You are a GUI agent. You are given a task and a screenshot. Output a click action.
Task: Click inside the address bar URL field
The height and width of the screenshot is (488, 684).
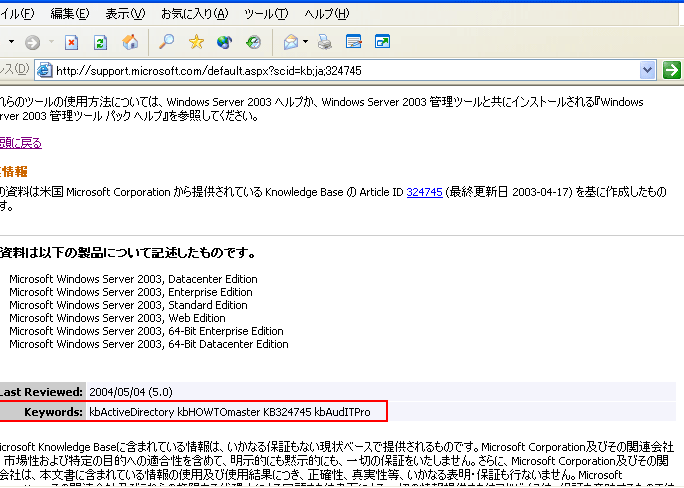[340, 70]
